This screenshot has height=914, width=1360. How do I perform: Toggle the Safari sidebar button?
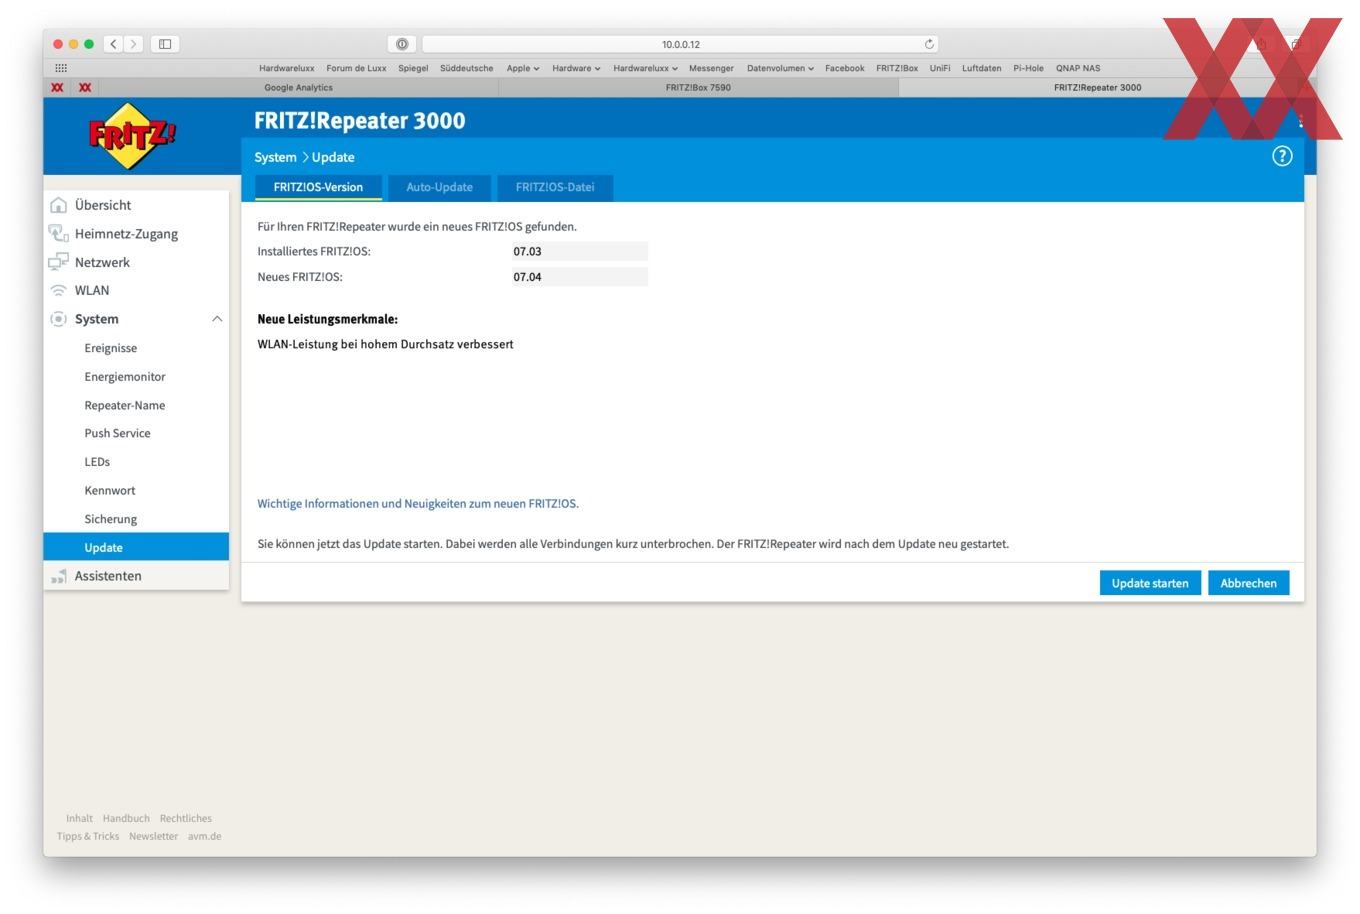[165, 44]
